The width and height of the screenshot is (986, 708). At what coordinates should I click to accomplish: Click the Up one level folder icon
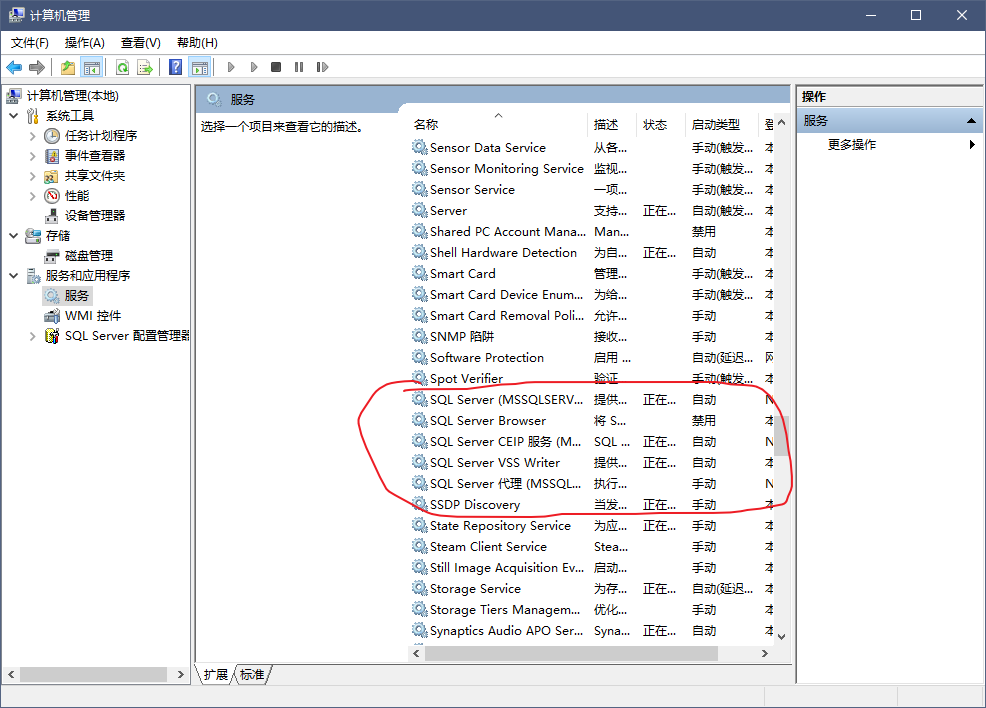pyautogui.click(x=68, y=67)
